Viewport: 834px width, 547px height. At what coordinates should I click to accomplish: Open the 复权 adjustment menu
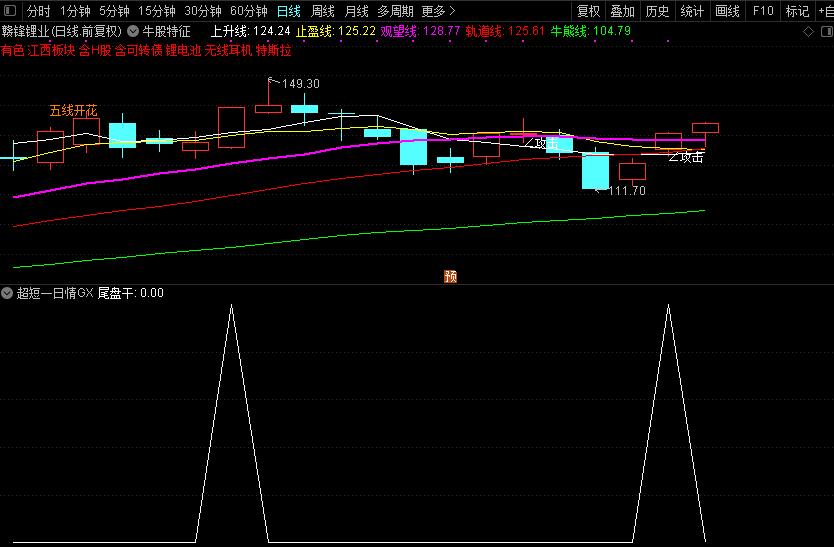click(588, 11)
